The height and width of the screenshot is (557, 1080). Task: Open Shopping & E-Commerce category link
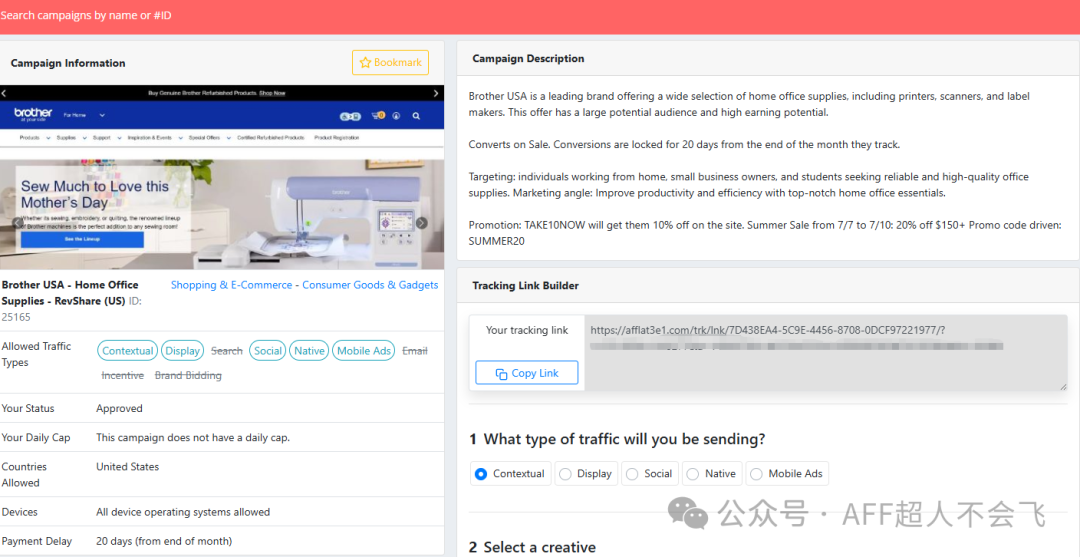231,285
